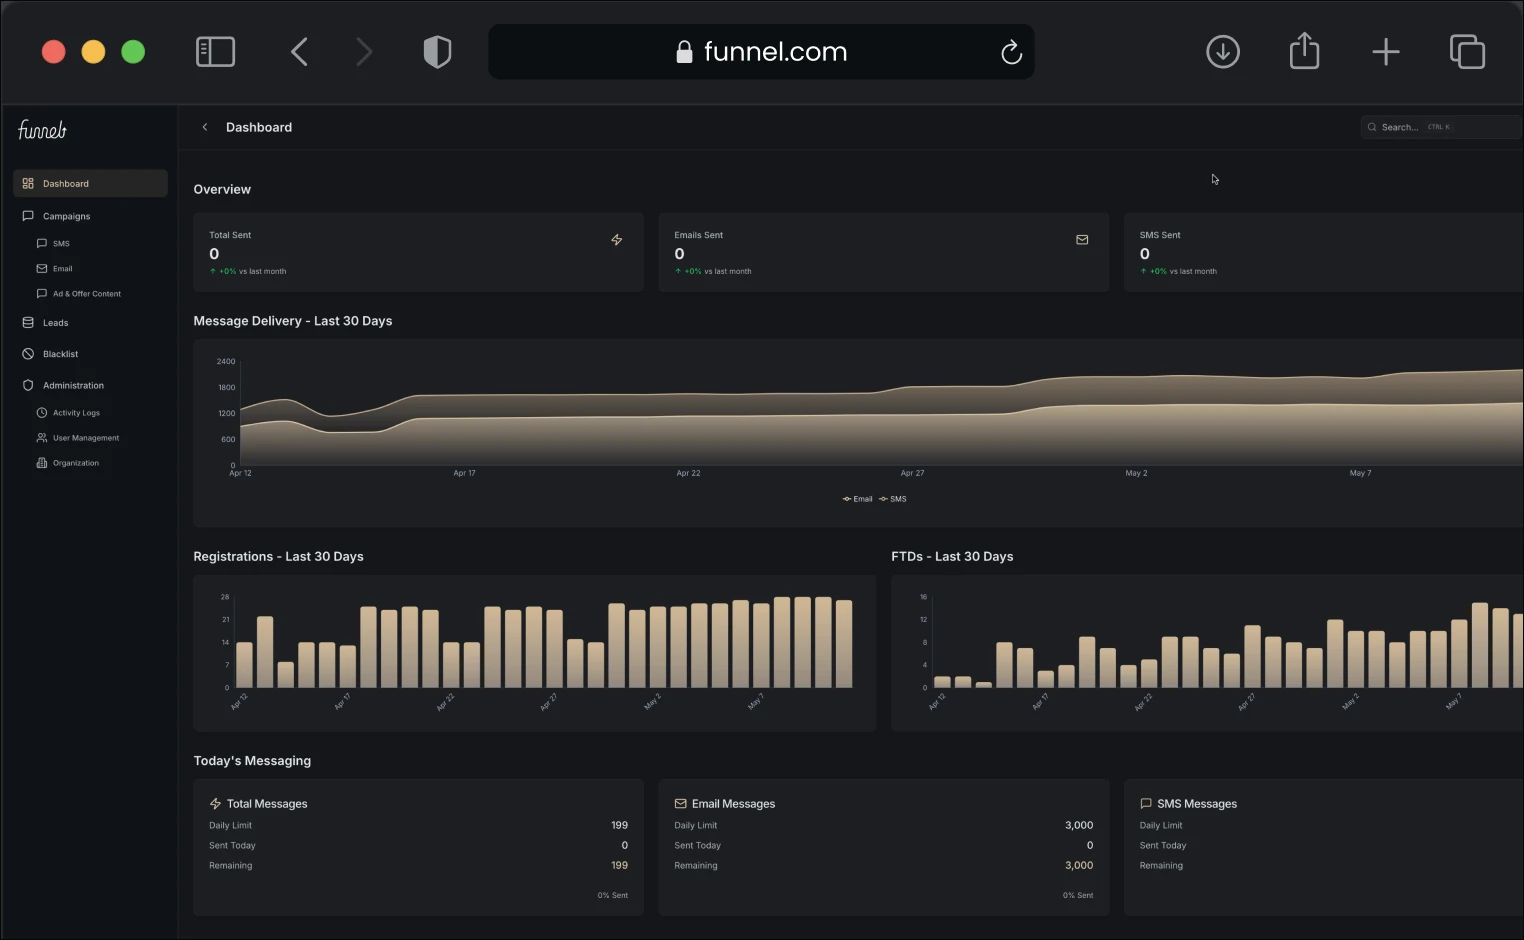The image size is (1524, 940).
Task: Expand the Administration section in the sidebar
Action: pyautogui.click(x=73, y=385)
